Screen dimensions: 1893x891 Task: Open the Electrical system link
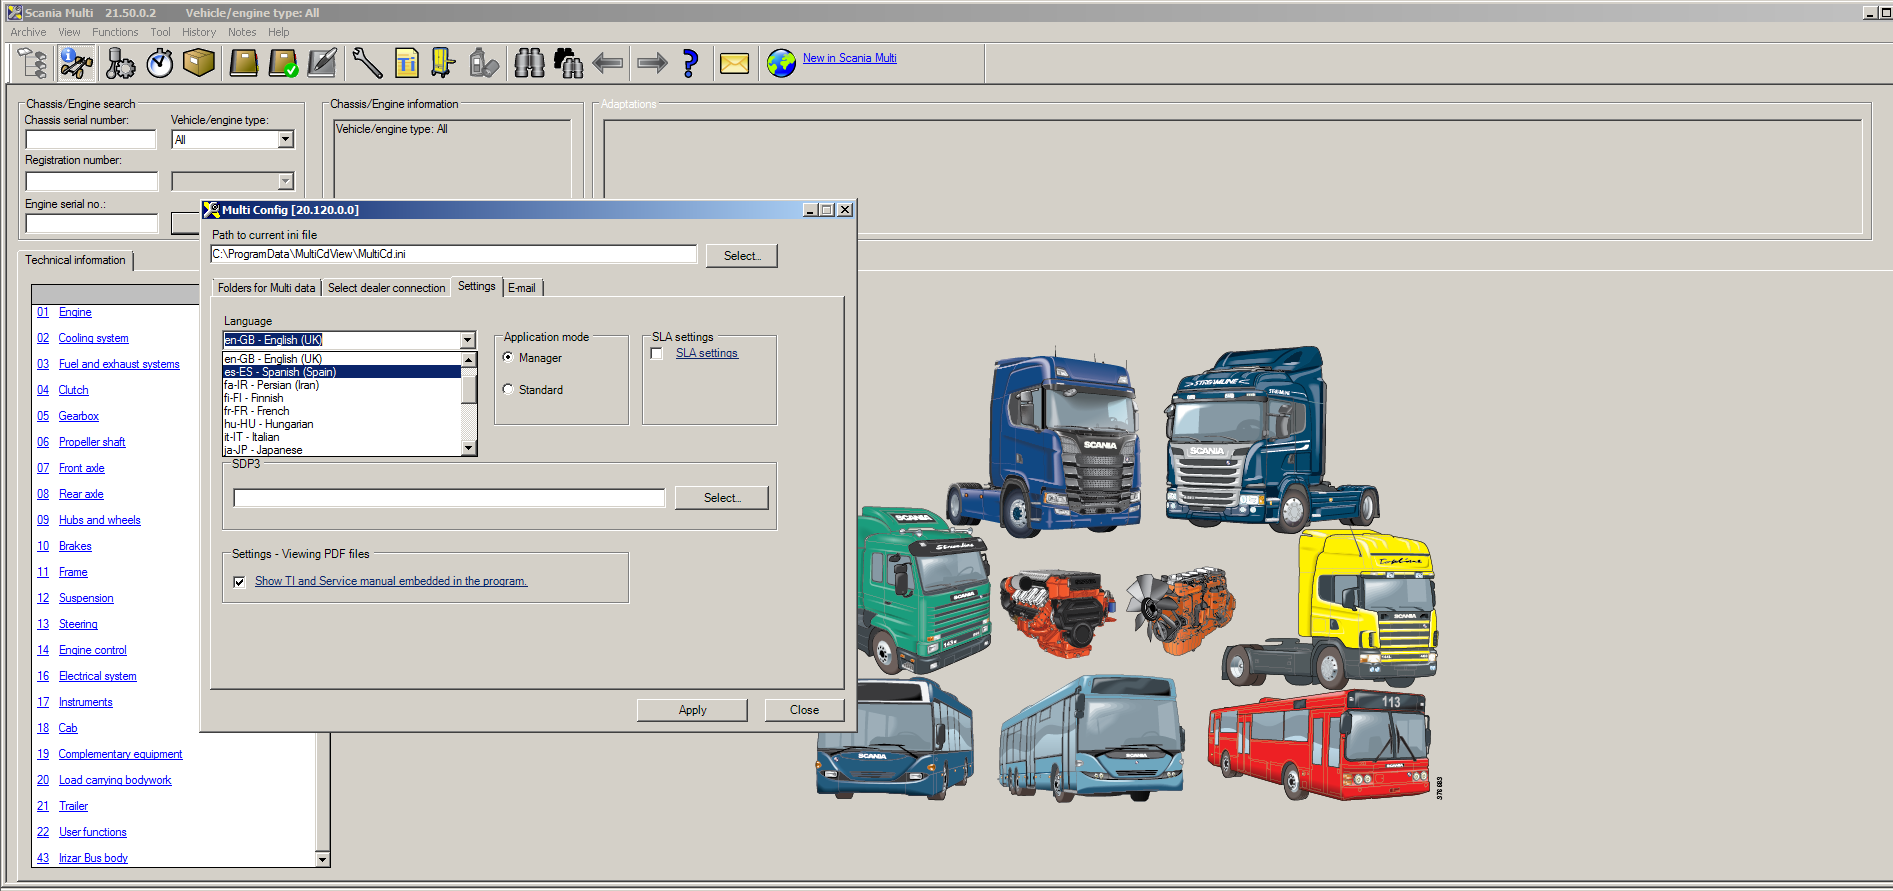(98, 676)
